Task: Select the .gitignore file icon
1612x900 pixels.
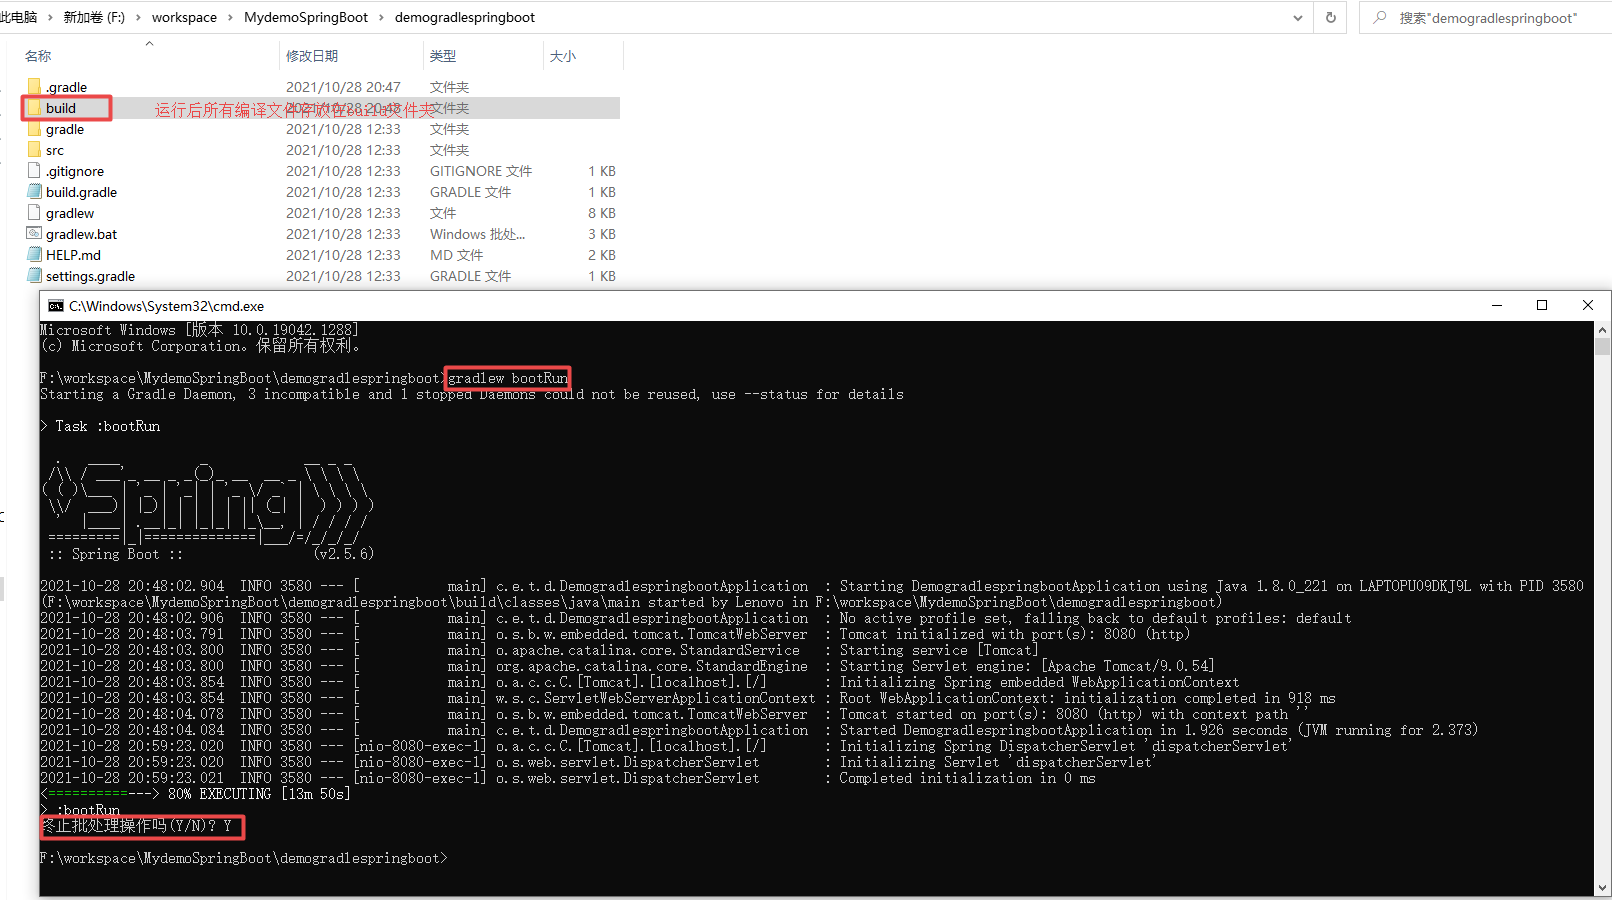Action: click(x=33, y=170)
